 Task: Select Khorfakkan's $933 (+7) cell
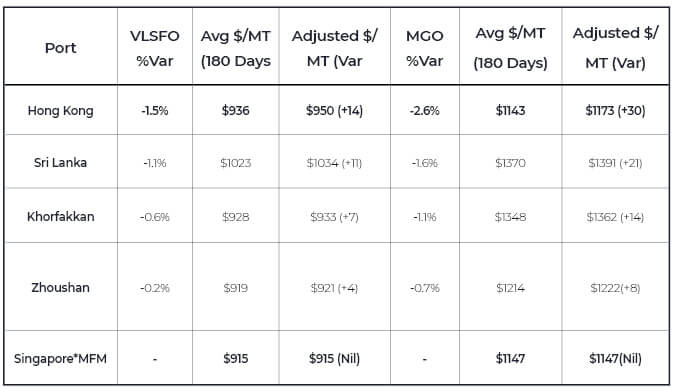(x=334, y=216)
